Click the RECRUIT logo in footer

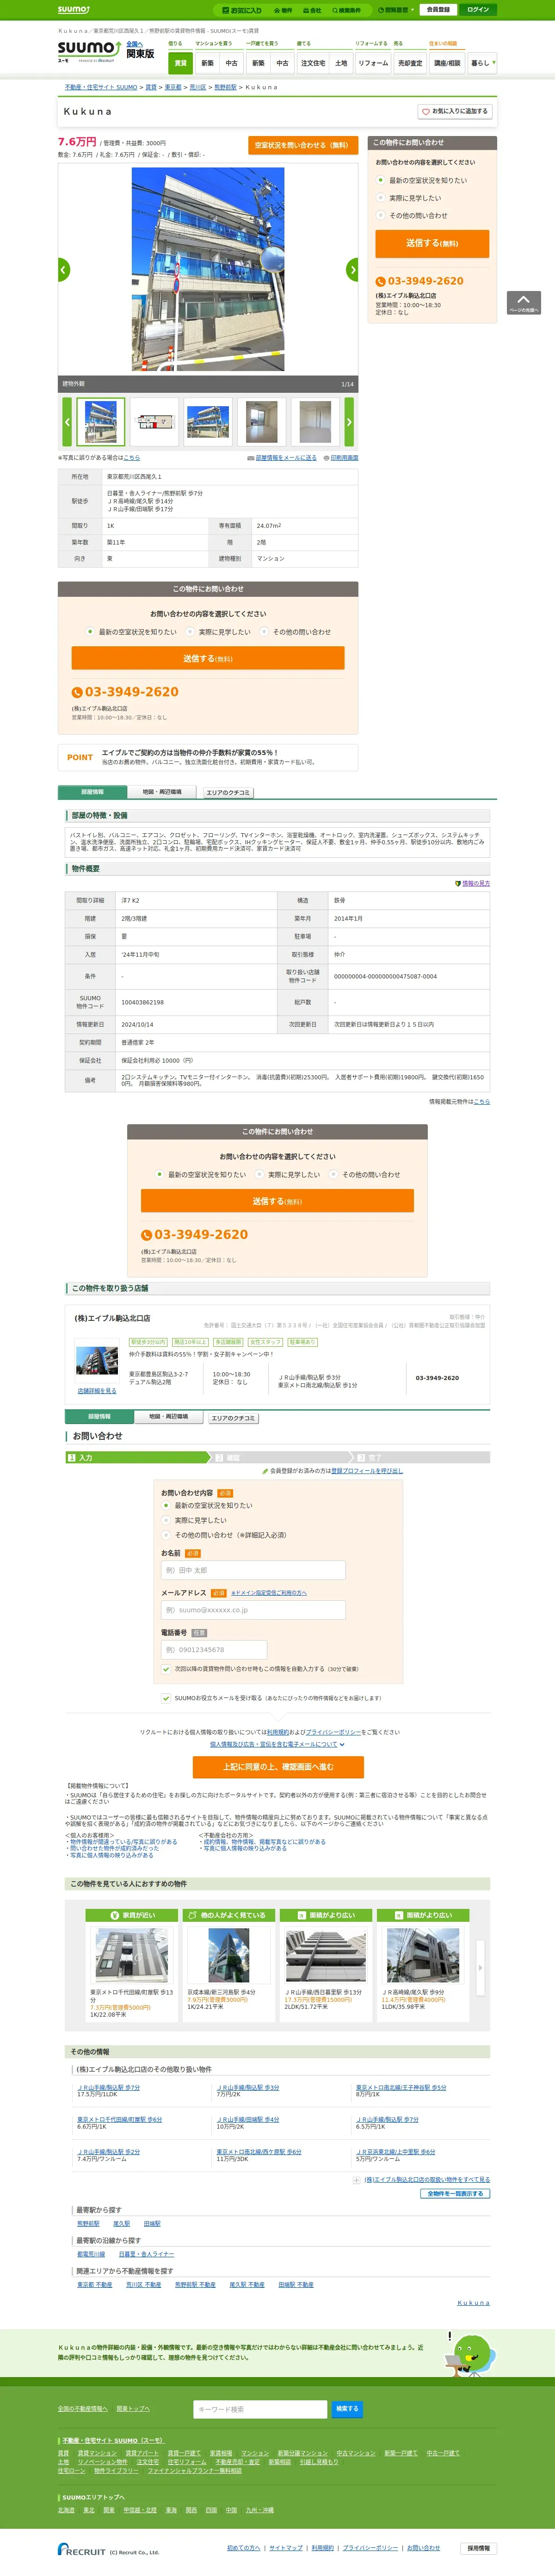click(82, 2549)
